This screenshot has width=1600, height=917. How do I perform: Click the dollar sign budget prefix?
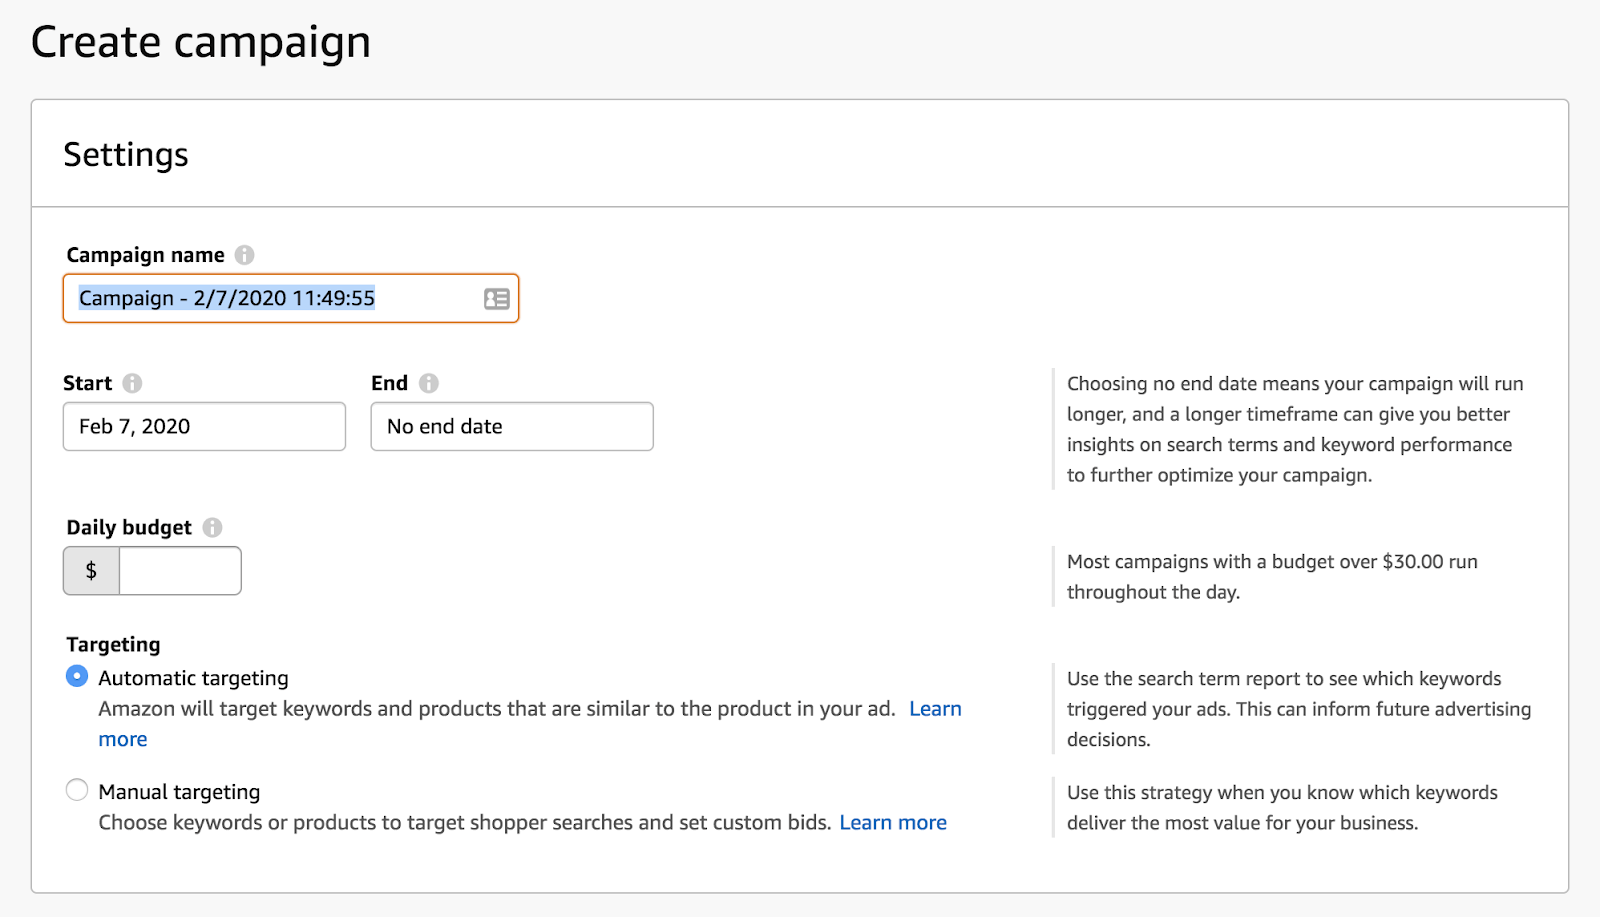[x=91, y=571]
